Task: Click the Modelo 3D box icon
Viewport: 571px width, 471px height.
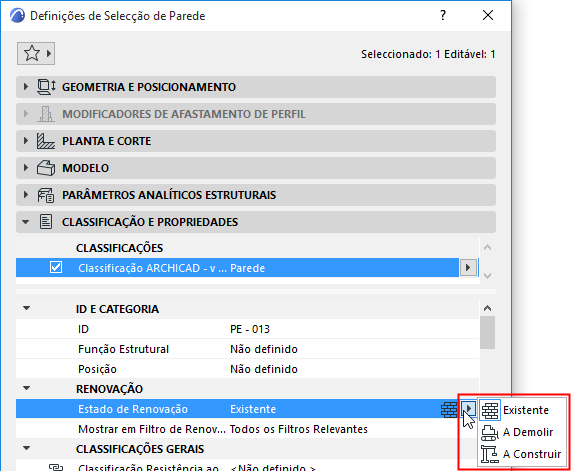Action: (46, 168)
